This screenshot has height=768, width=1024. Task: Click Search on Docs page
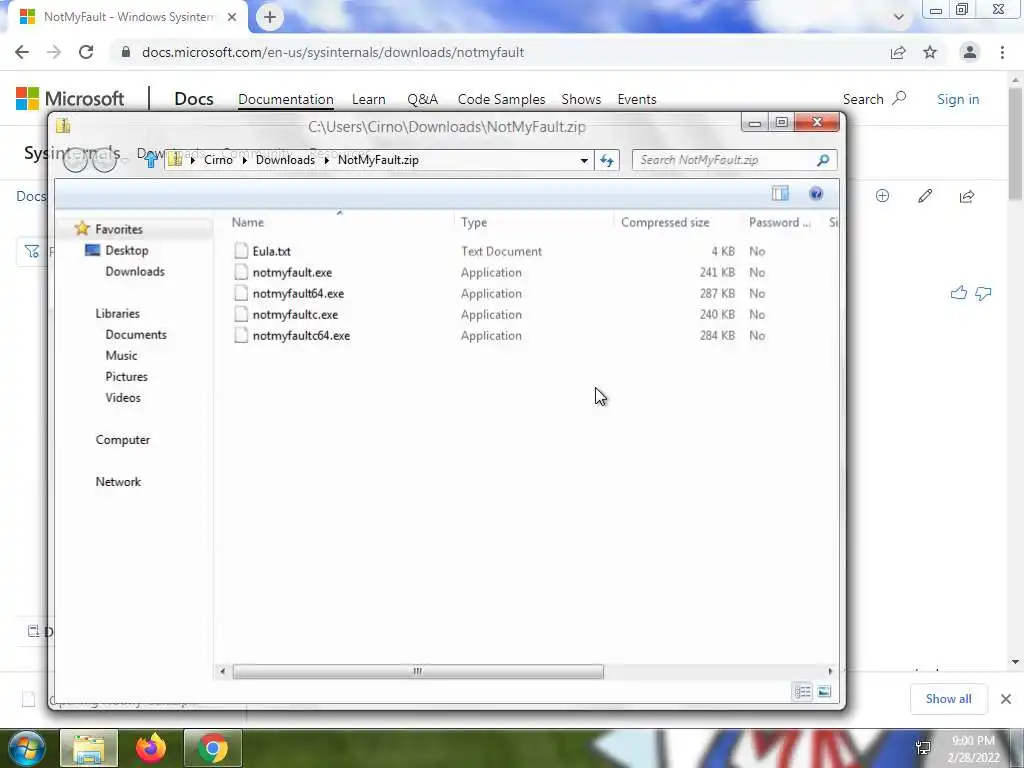(x=874, y=99)
